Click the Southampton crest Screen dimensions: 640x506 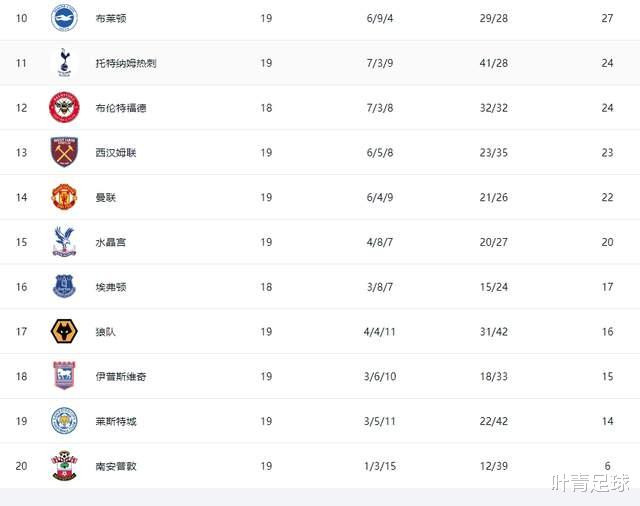[64, 465]
